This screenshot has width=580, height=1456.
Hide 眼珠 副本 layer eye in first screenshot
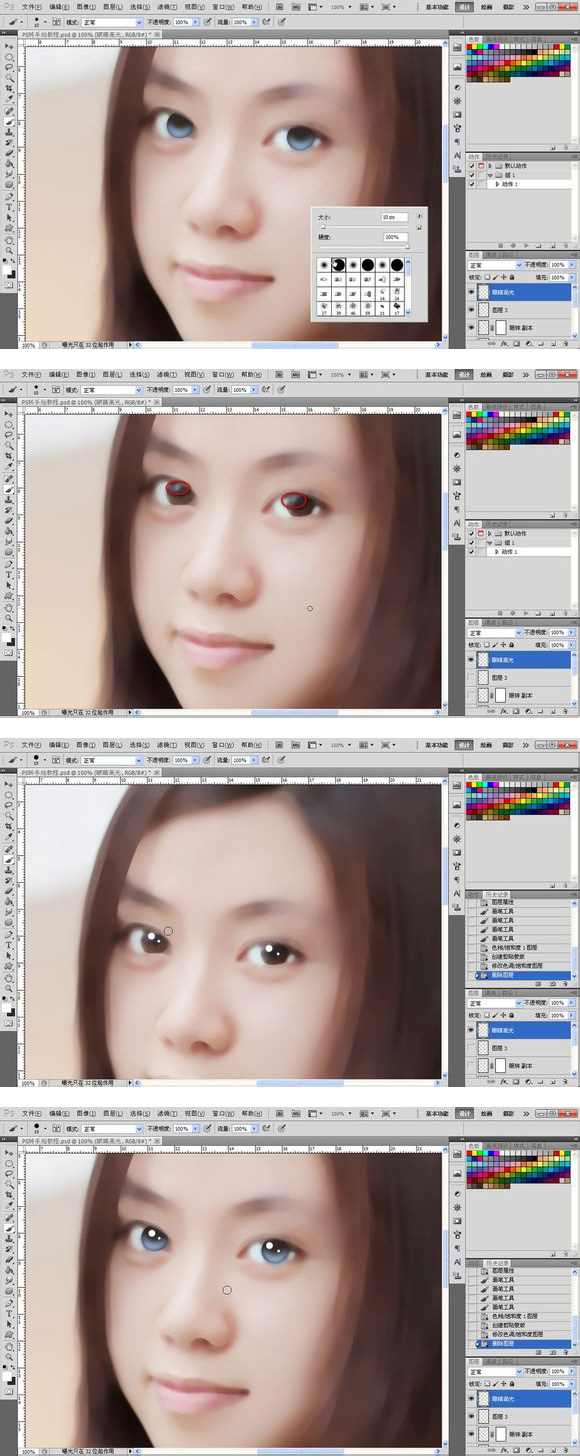click(471, 328)
